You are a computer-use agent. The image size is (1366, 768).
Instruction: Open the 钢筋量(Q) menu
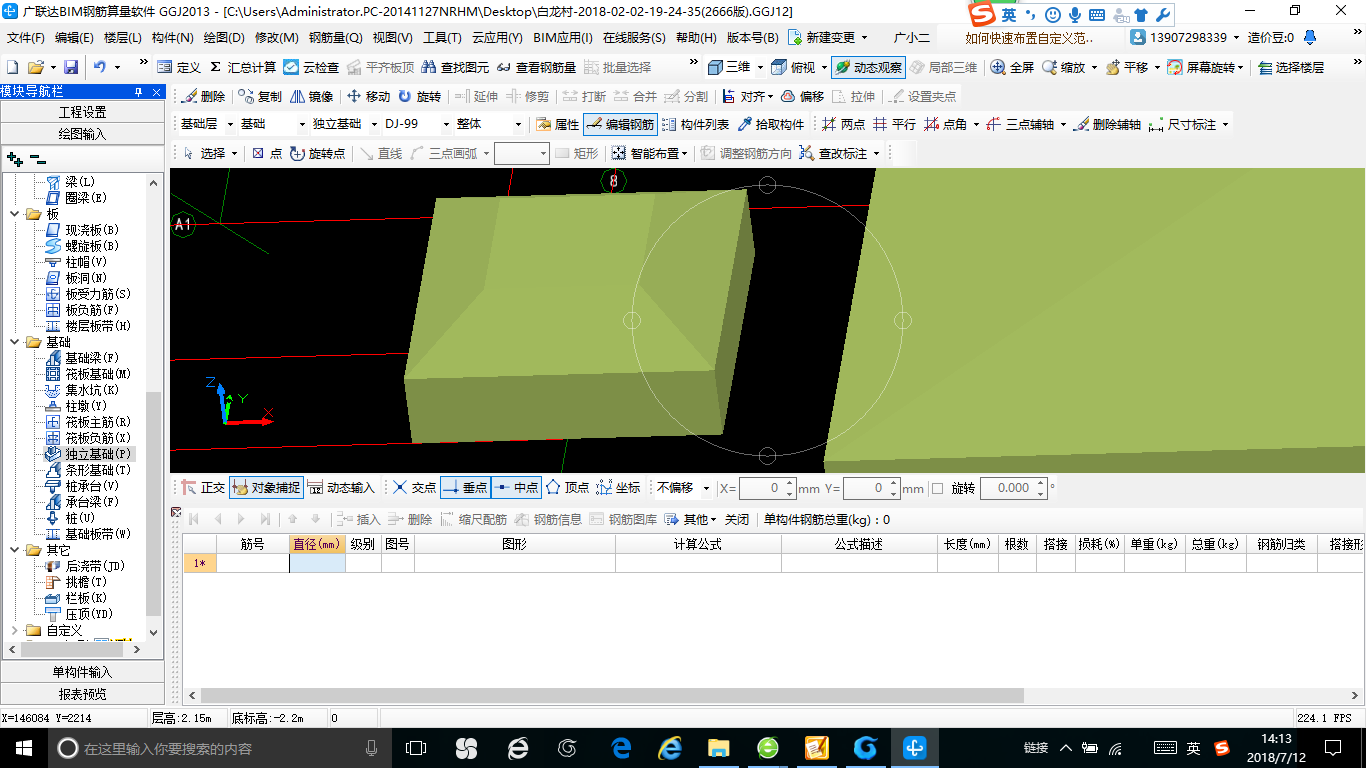tap(336, 37)
